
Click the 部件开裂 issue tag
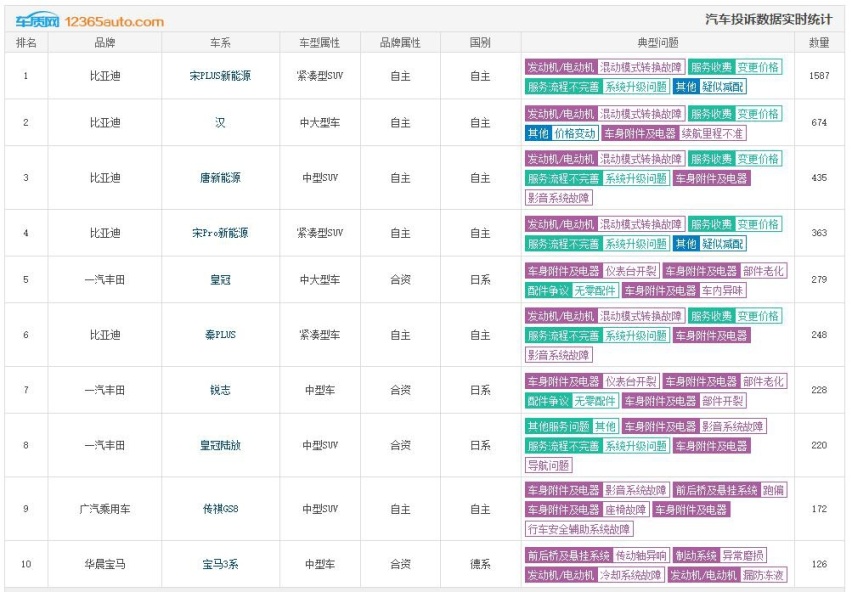pyautogui.click(x=722, y=401)
